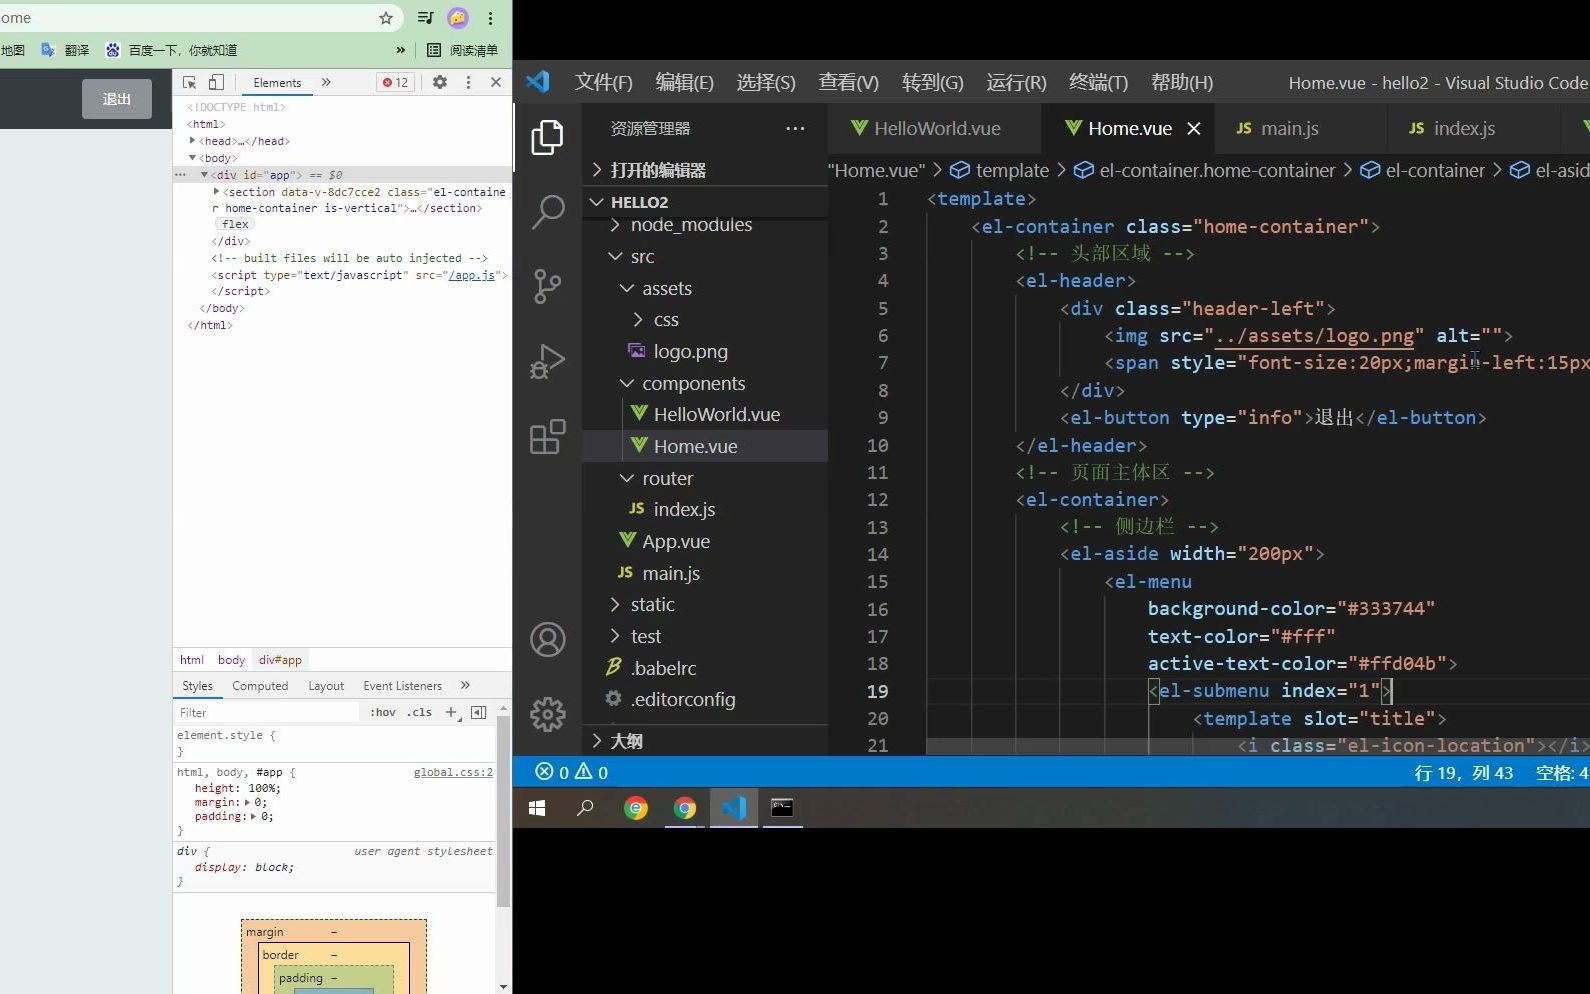Image resolution: width=1590 pixels, height=994 pixels.
Task: Switch to main.js editor tab
Action: 1289,128
